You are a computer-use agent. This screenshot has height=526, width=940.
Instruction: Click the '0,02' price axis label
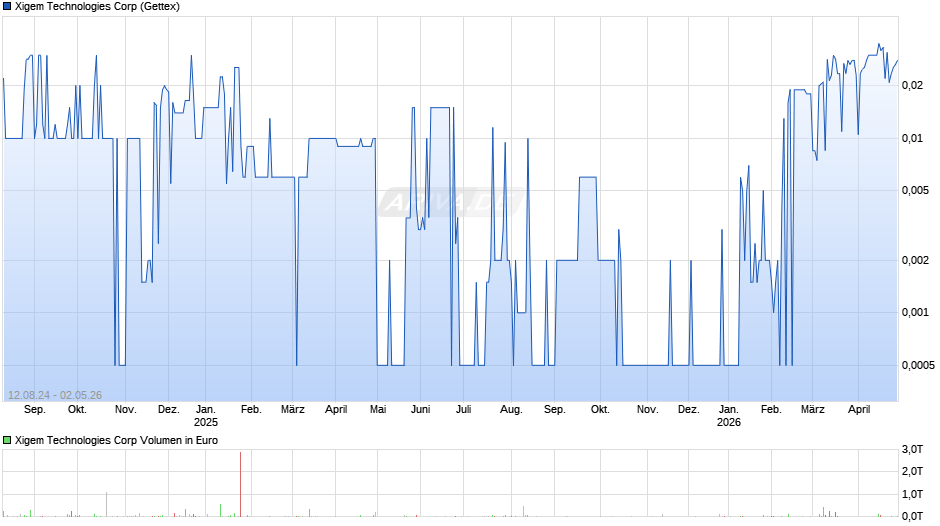pos(912,86)
